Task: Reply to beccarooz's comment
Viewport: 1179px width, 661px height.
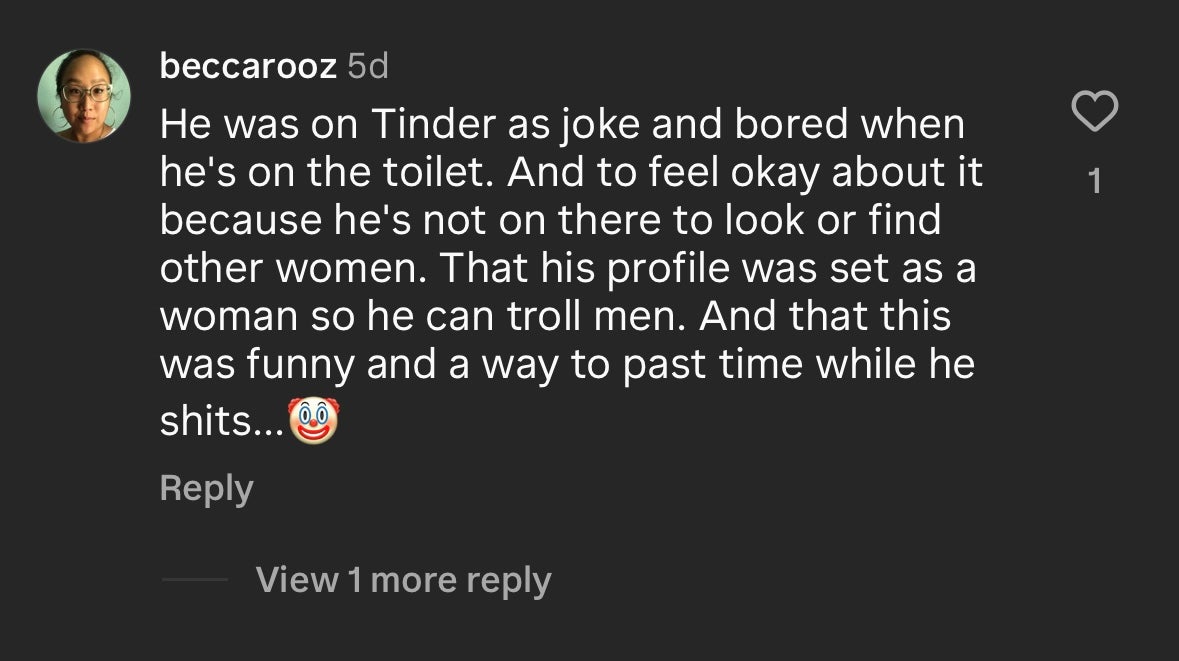Action: 207,489
